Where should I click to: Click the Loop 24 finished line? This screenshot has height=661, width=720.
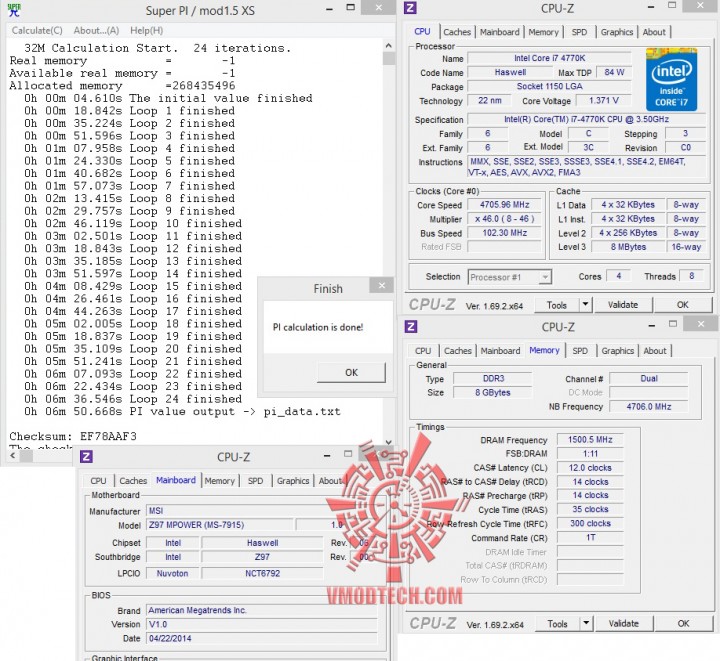[x=133, y=399]
